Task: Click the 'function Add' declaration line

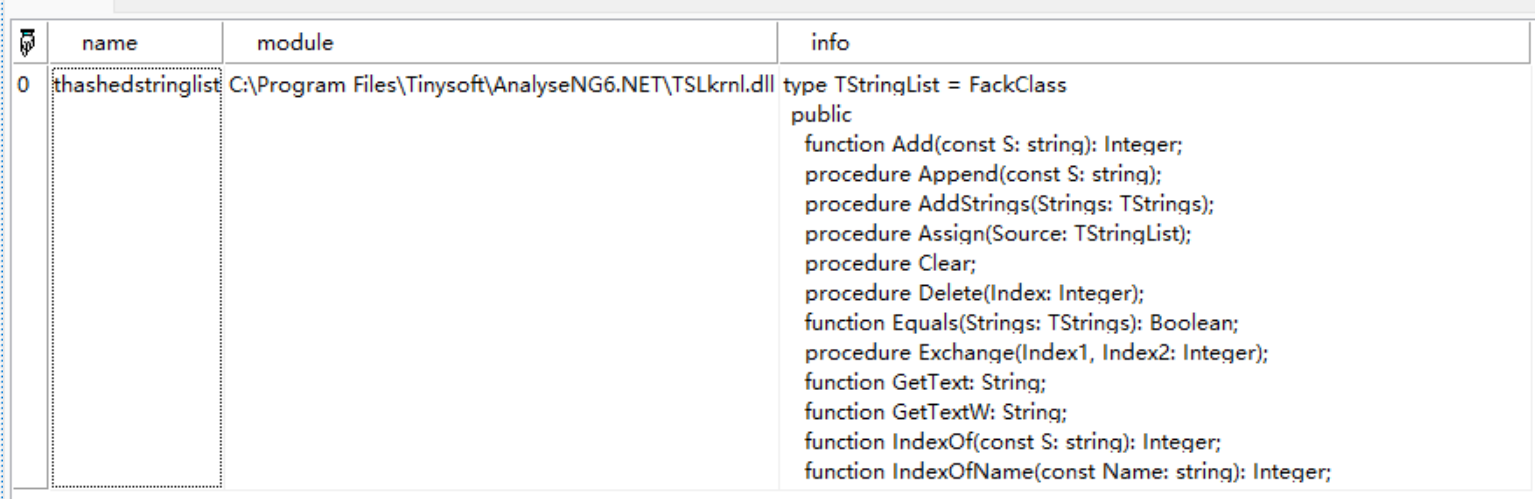Action: [x=994, y=145]
